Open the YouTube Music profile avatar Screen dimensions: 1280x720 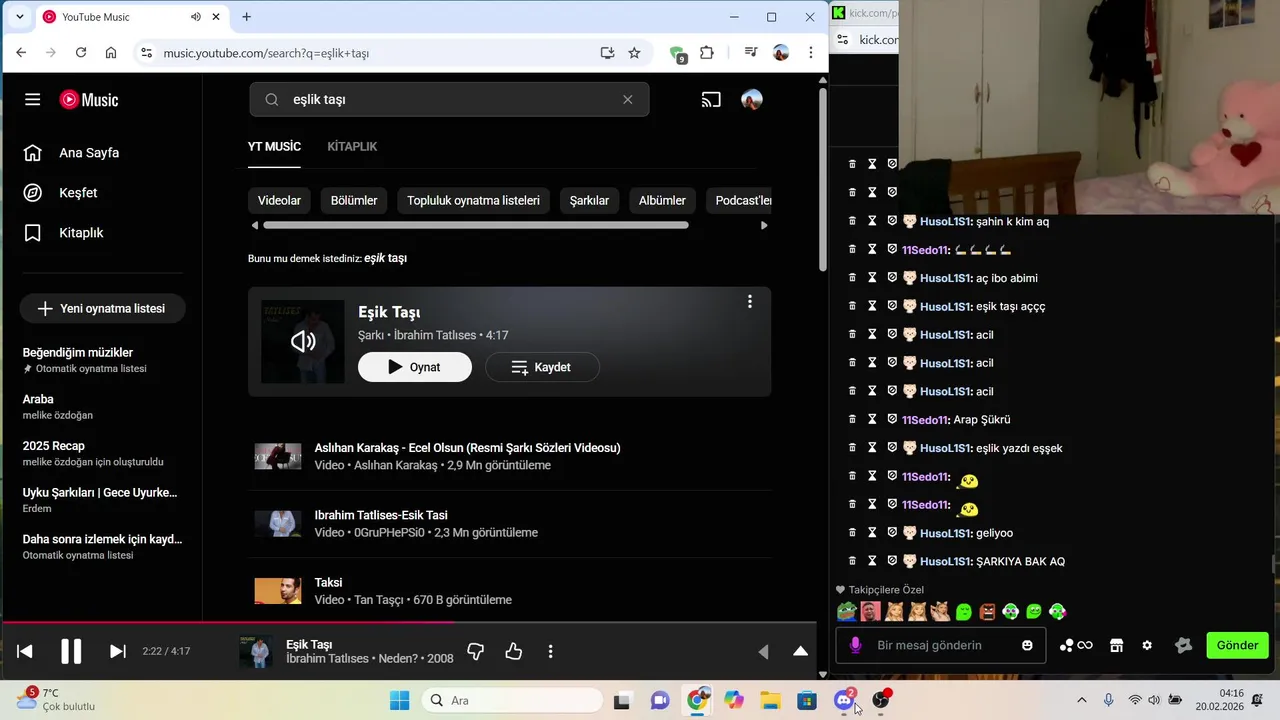[752, 100]
